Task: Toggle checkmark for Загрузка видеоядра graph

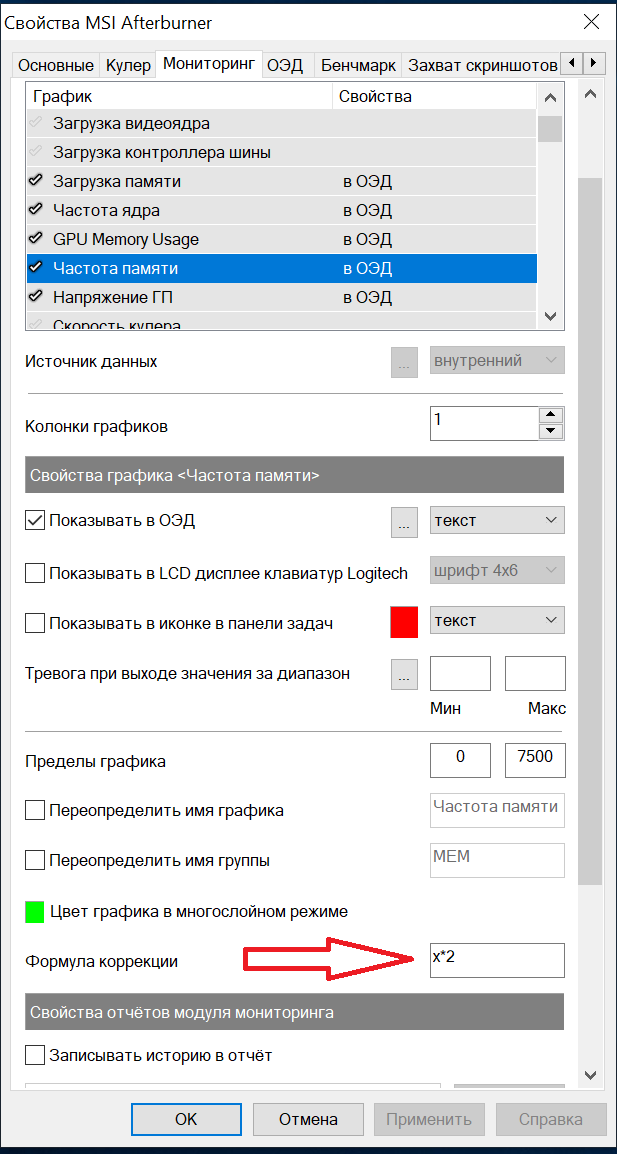Action: click(35, 124)
